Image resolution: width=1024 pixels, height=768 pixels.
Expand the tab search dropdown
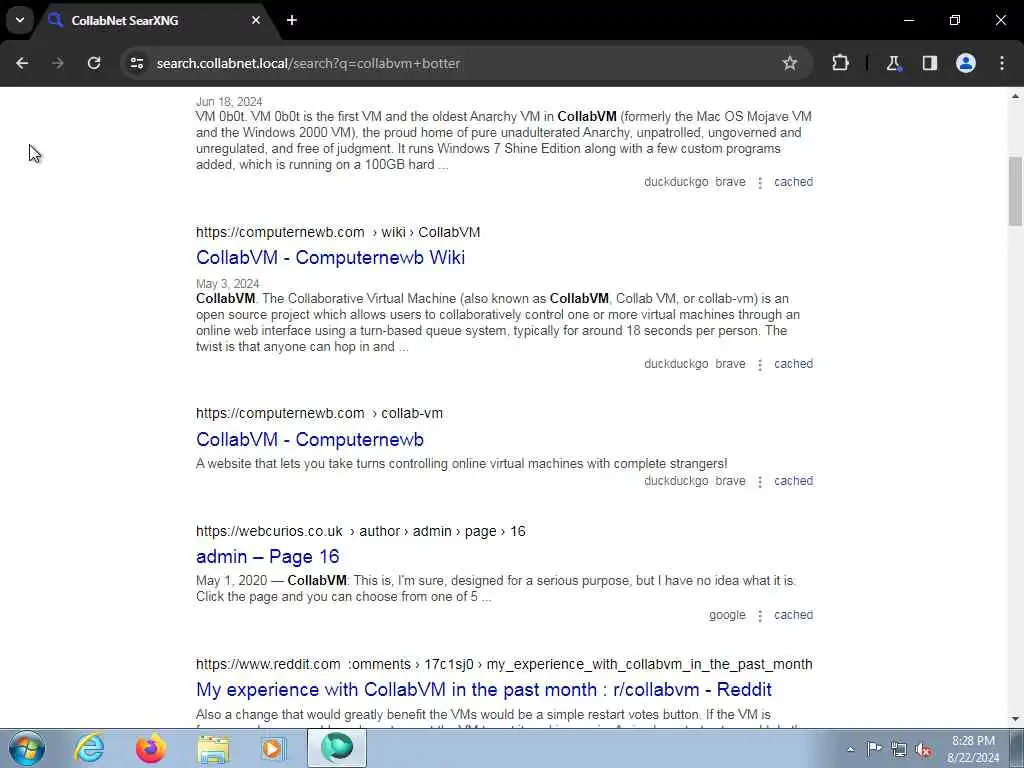point(20,20)
